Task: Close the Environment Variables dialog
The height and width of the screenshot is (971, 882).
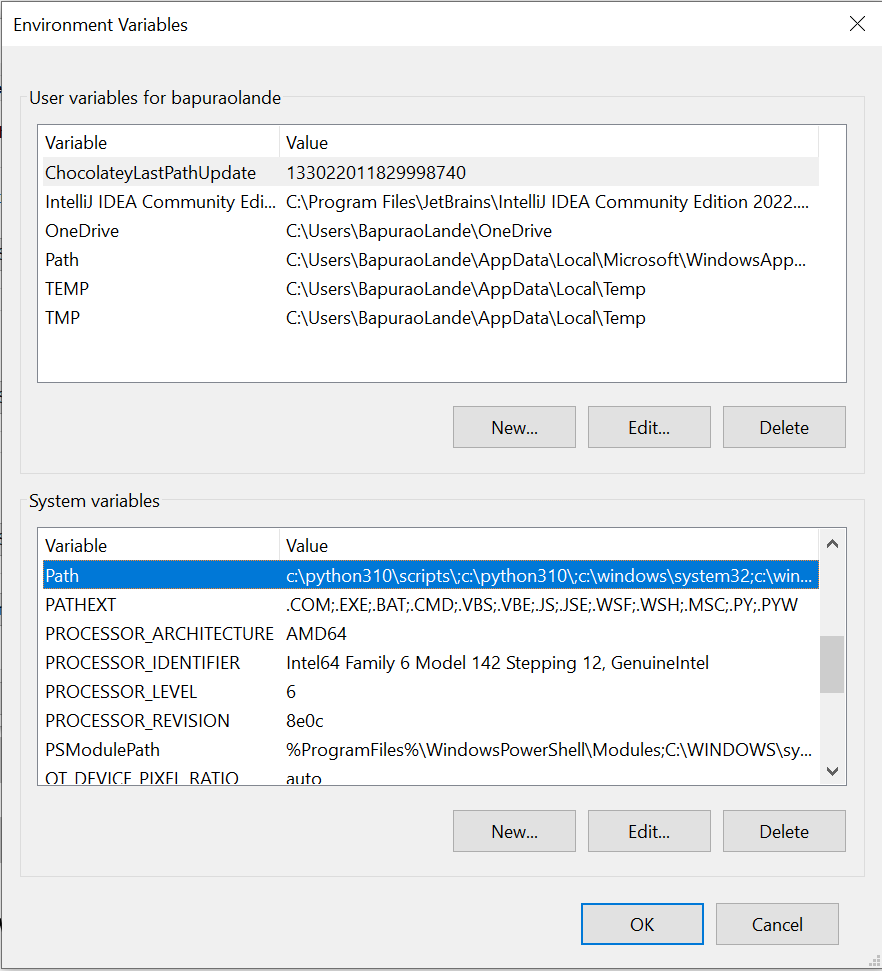Action: [x=857, y=24]
